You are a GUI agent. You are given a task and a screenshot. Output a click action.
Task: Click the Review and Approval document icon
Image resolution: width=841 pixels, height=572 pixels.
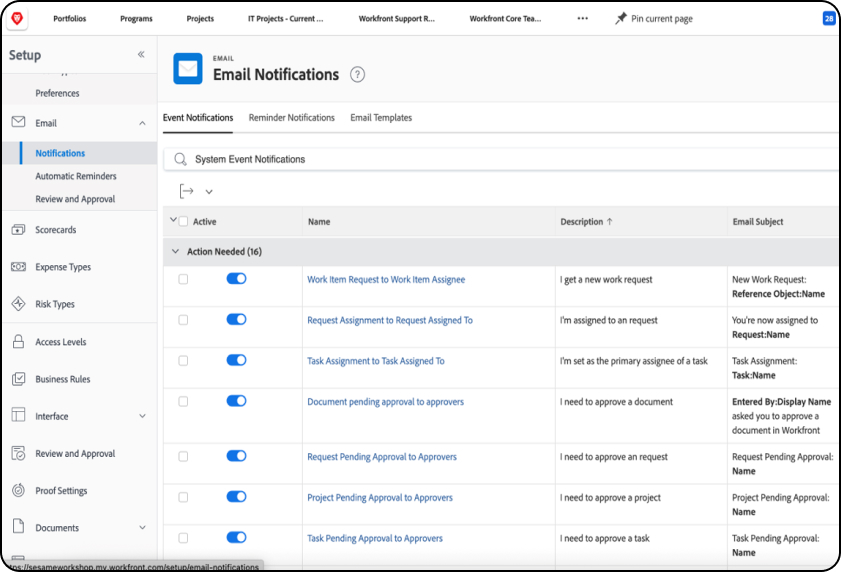(x=18, y=453)
